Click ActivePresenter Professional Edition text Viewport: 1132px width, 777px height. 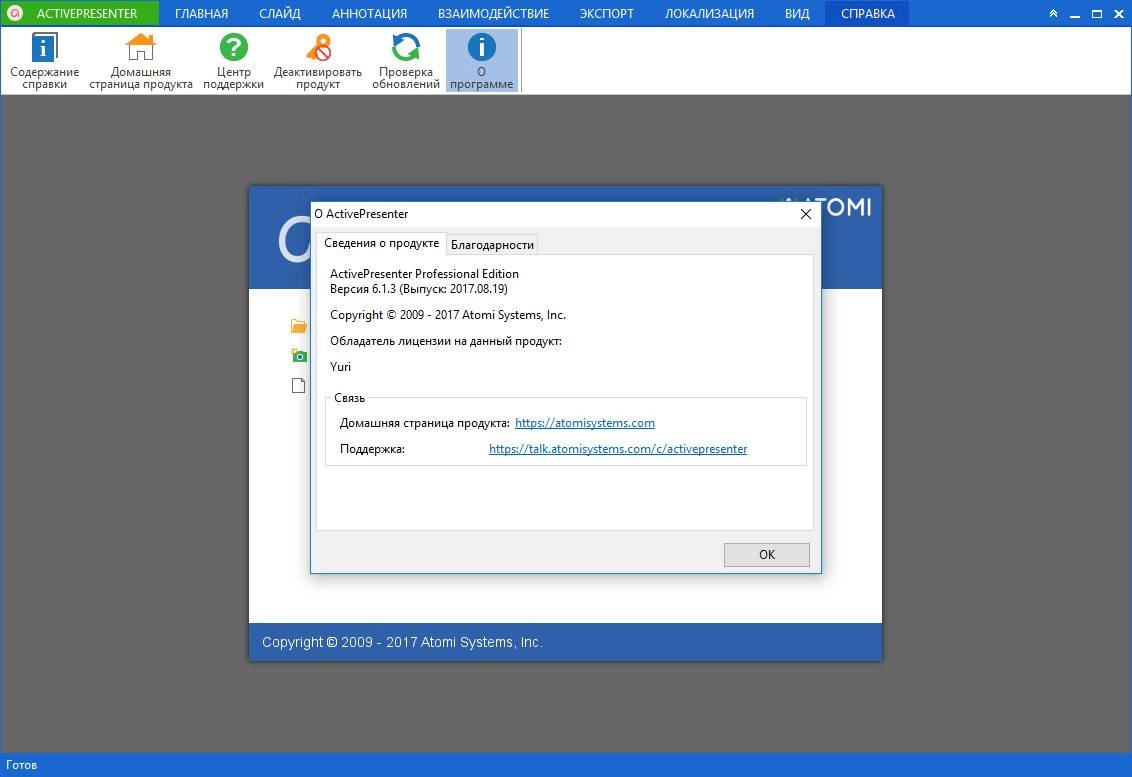point(424,274)
